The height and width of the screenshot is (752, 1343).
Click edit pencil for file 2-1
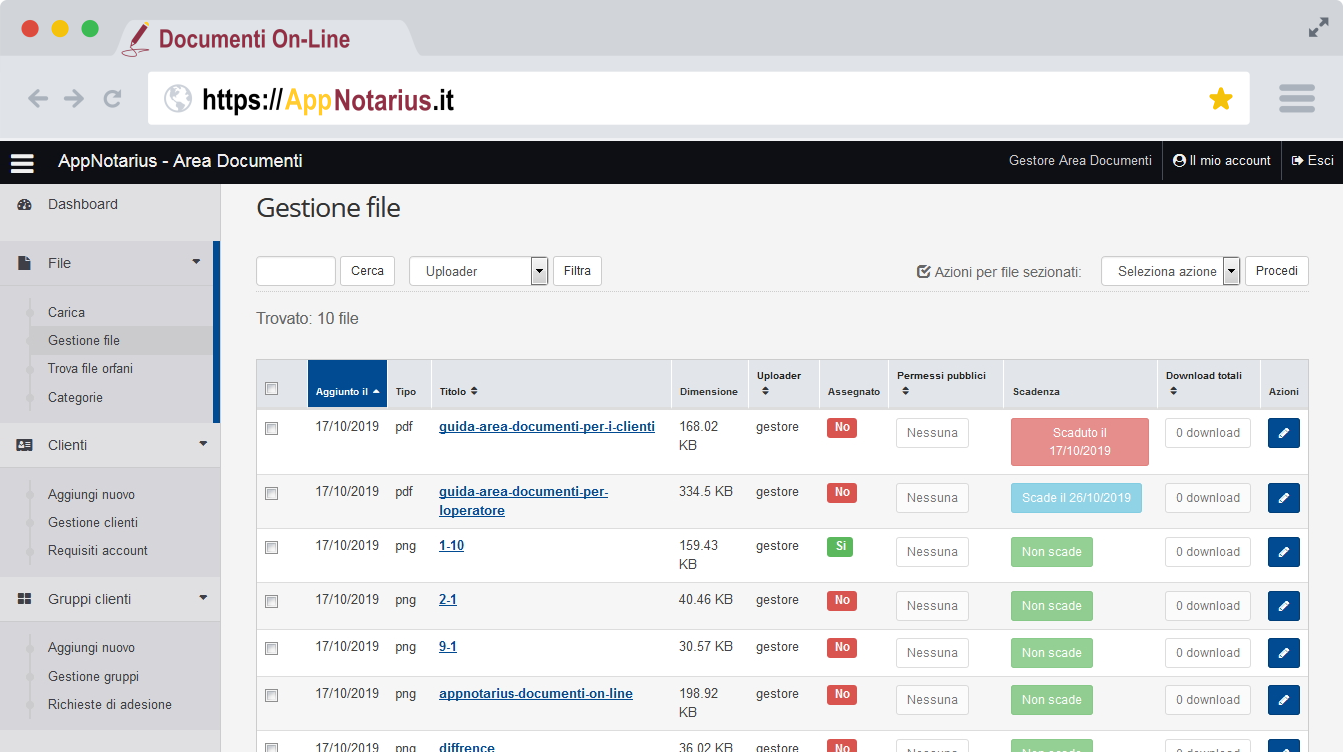pyautogui.click(x=1283, y=606)
